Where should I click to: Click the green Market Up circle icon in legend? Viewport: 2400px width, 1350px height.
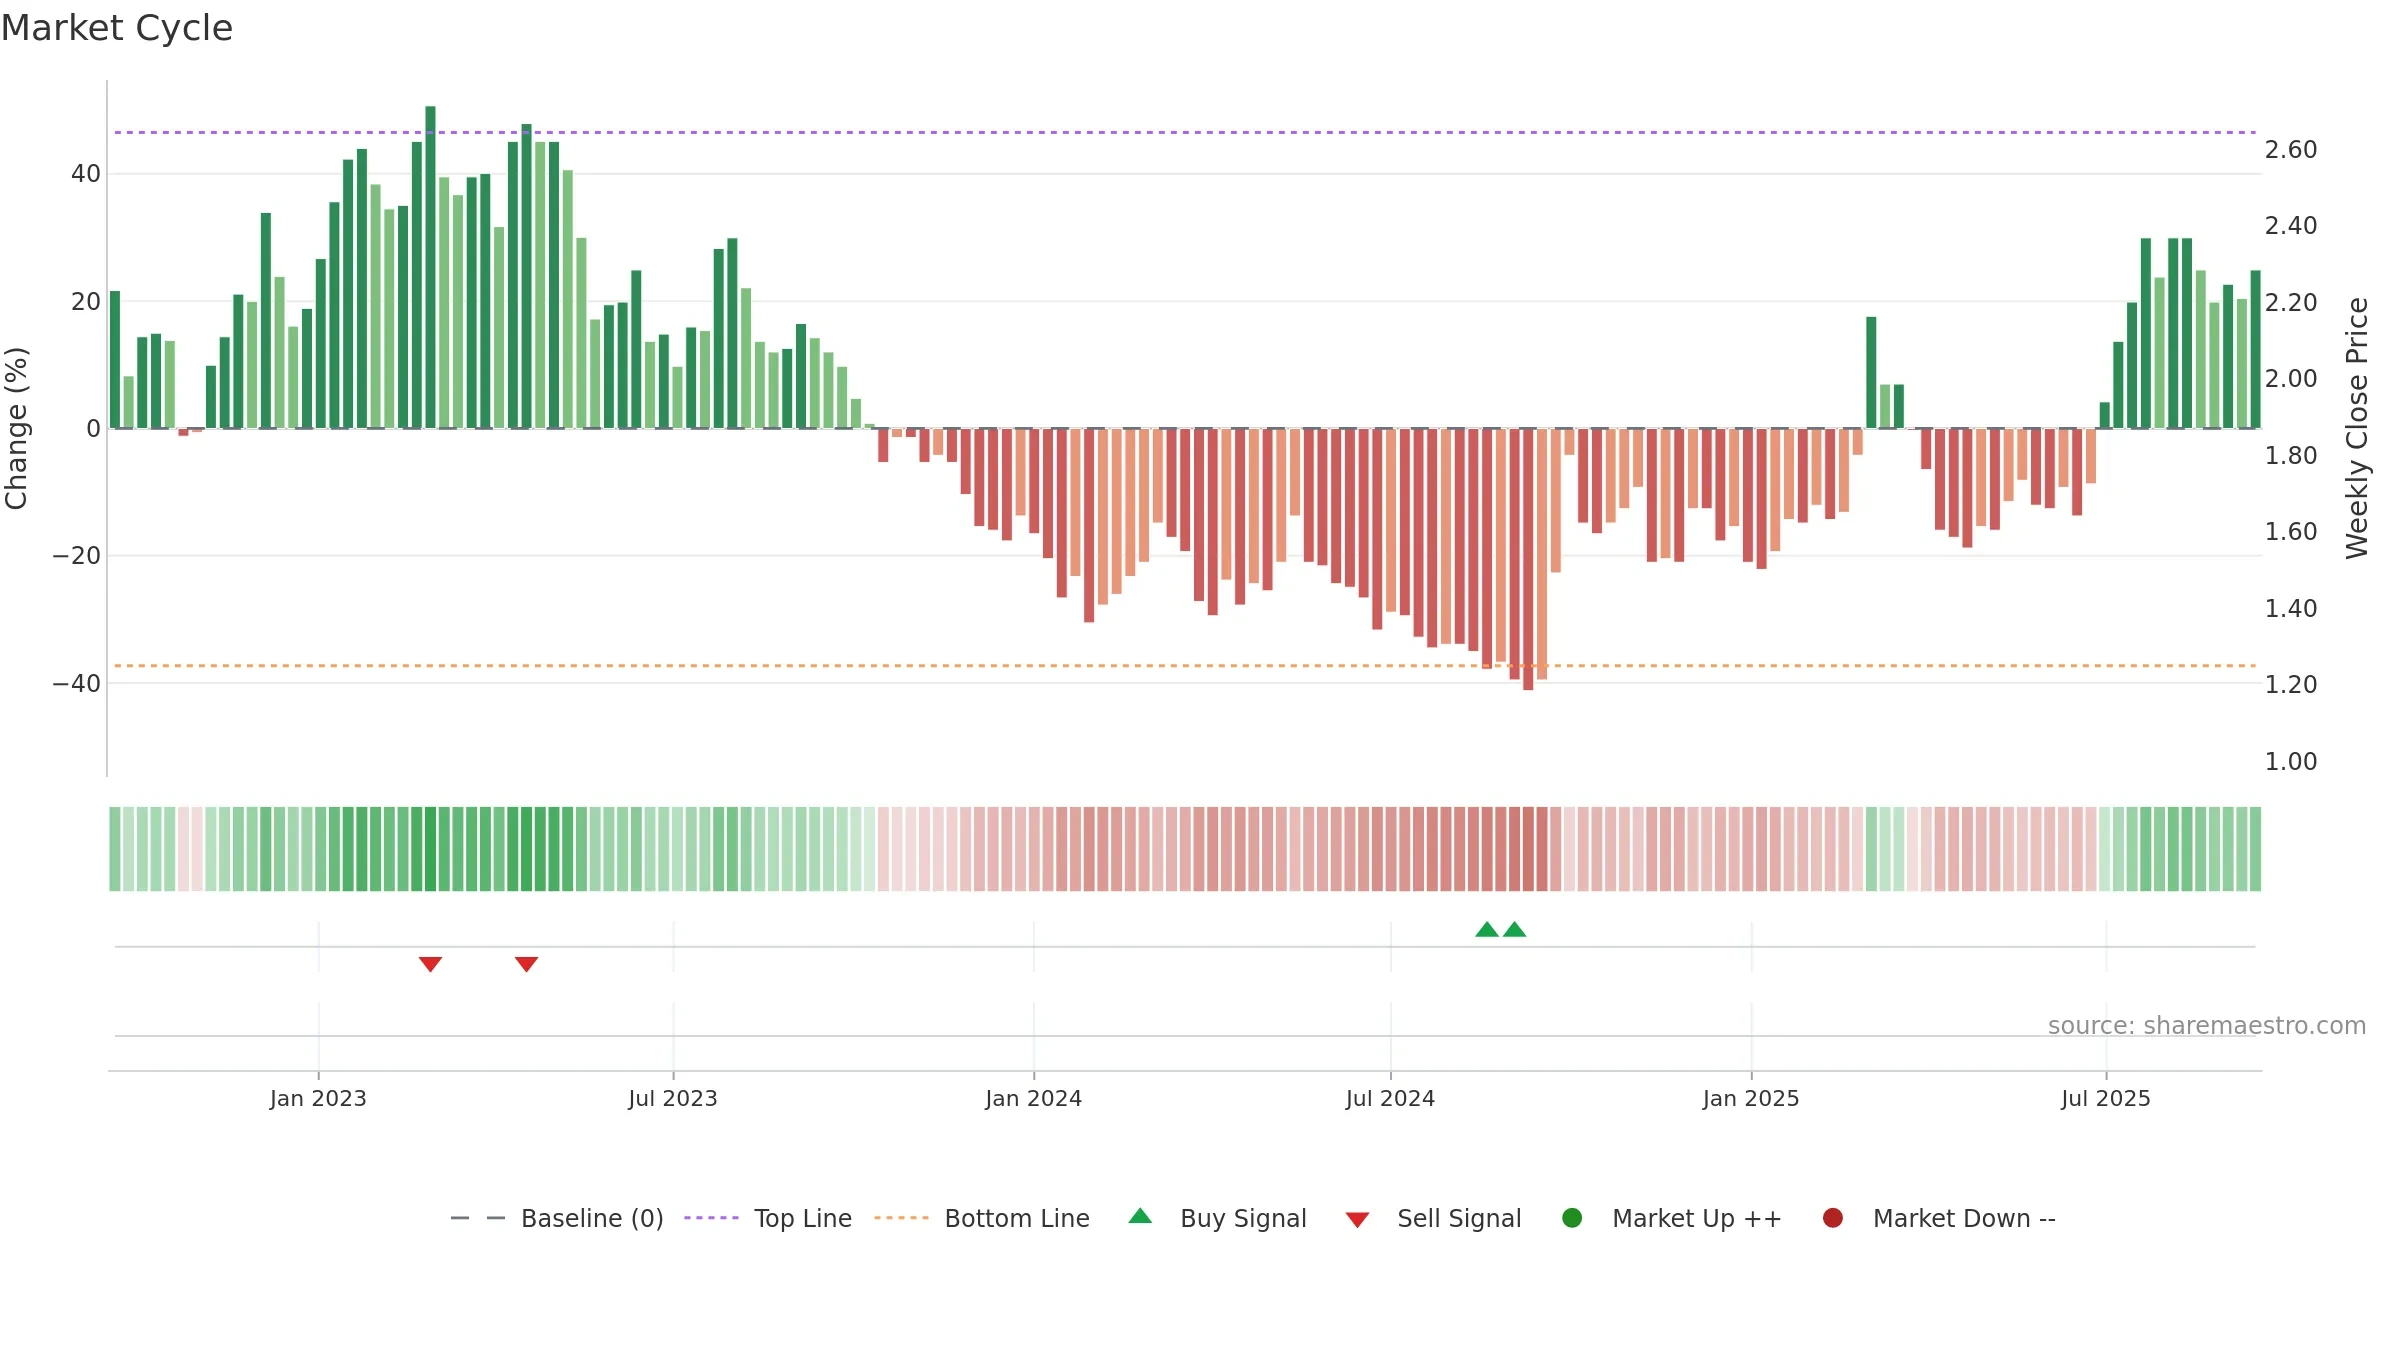click(1572, 1218)
